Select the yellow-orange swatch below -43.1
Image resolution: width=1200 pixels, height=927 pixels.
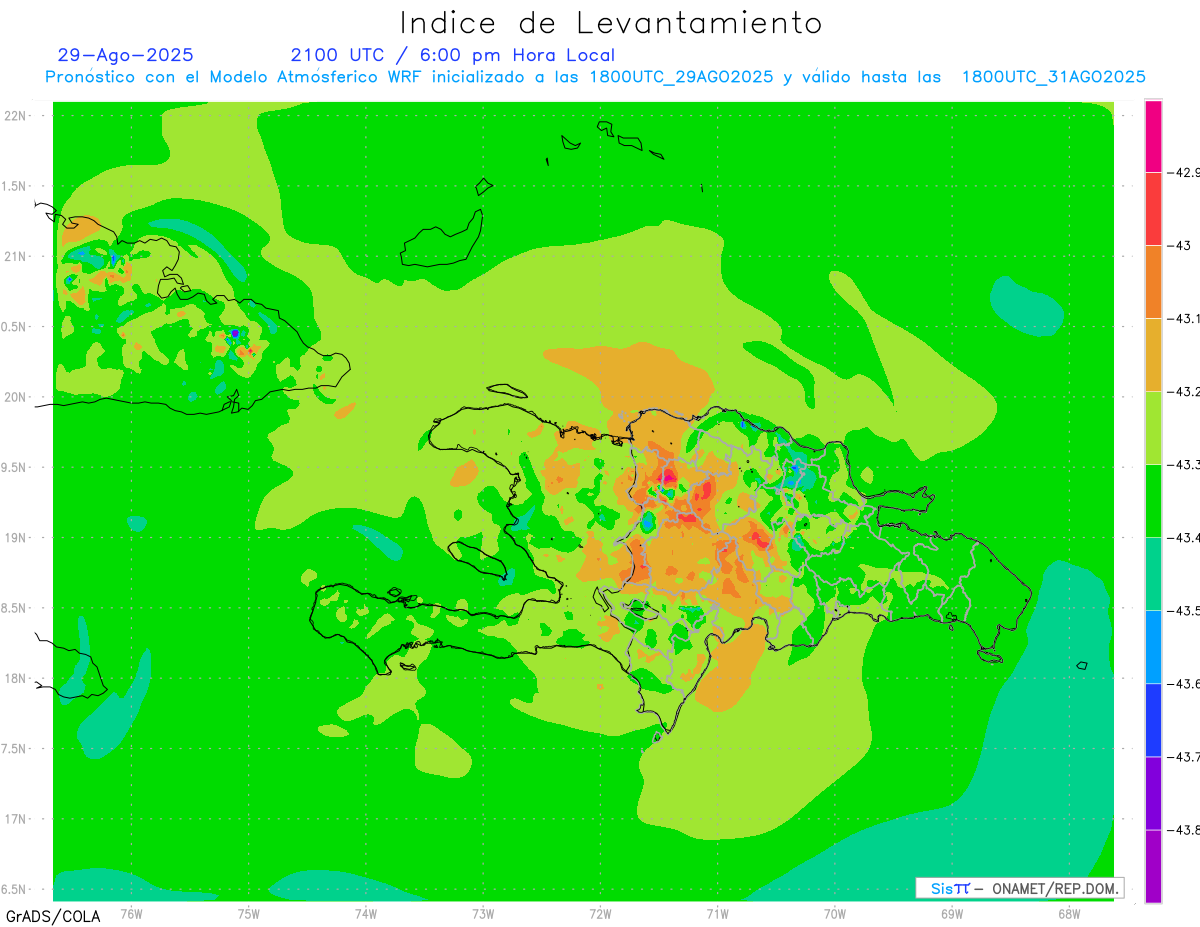point(1153,355)
